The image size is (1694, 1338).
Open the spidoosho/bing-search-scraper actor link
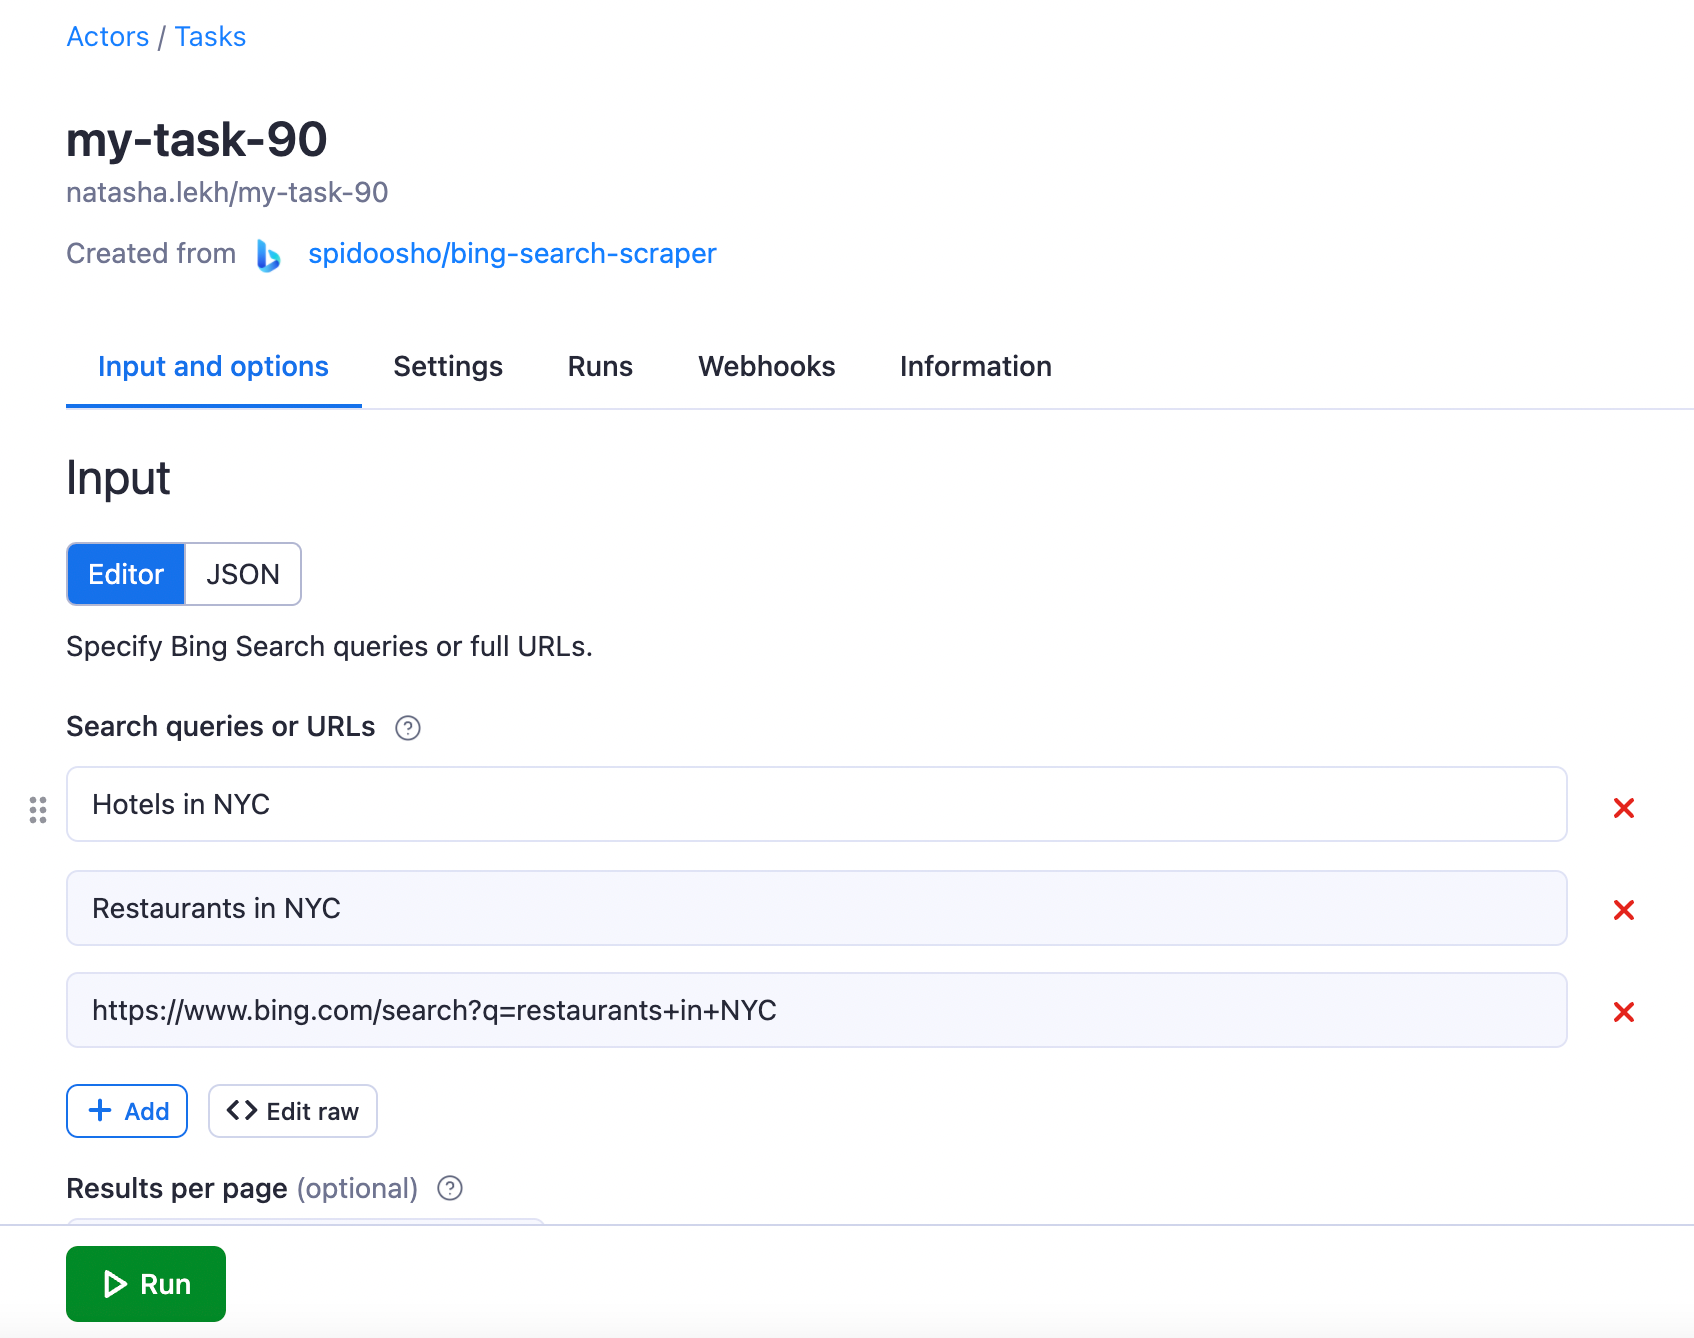click(512, 254)
